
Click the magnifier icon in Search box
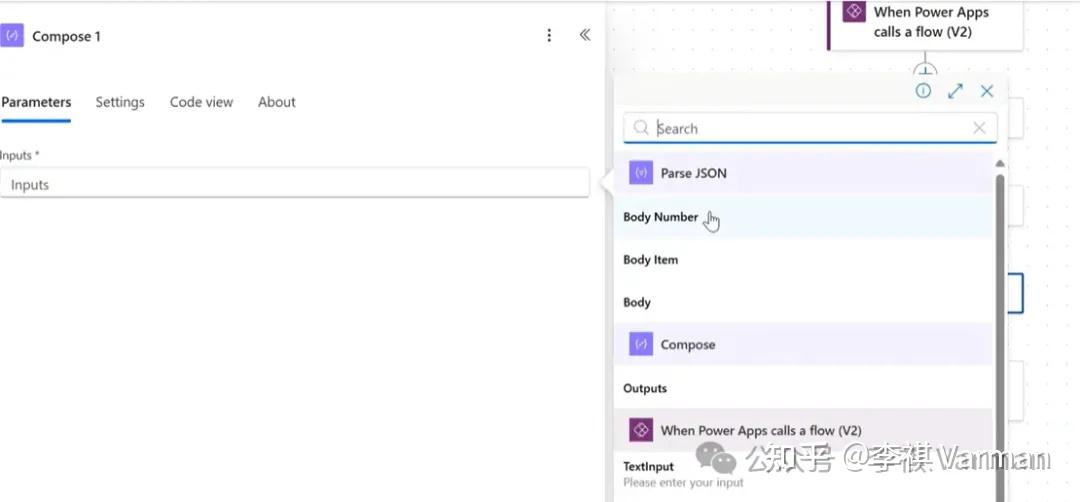[x=641, y=128]
